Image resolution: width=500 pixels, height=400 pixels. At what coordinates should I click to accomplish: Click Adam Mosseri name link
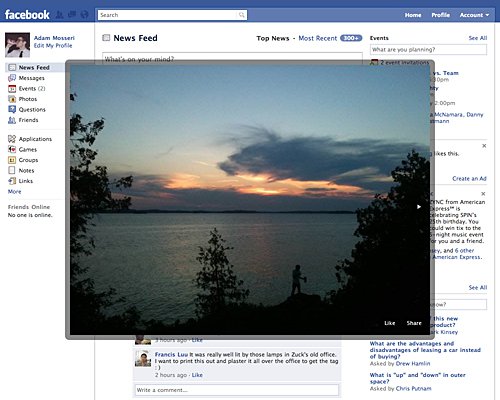(x=54, y=38)
